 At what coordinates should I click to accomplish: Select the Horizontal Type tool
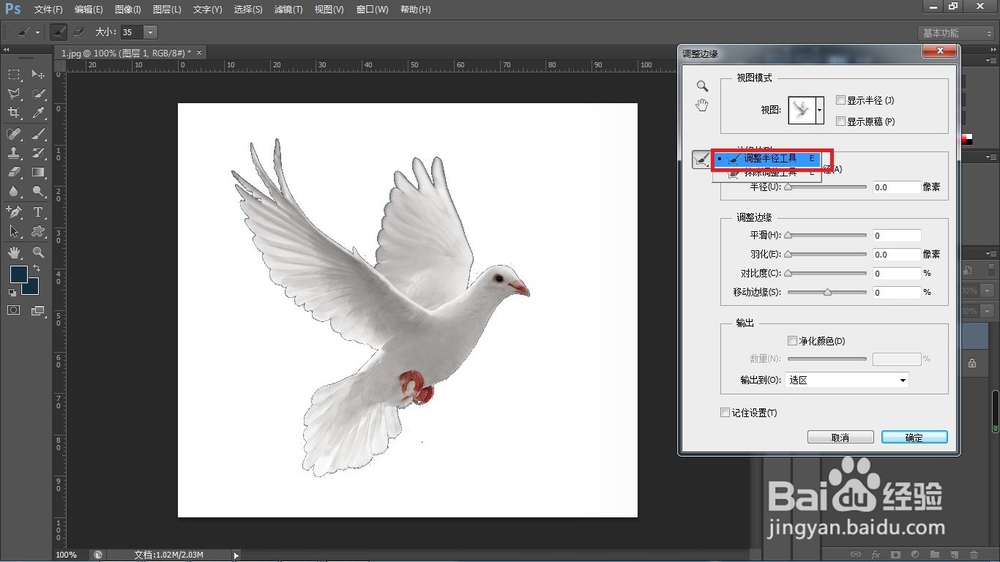coord(38,212)
